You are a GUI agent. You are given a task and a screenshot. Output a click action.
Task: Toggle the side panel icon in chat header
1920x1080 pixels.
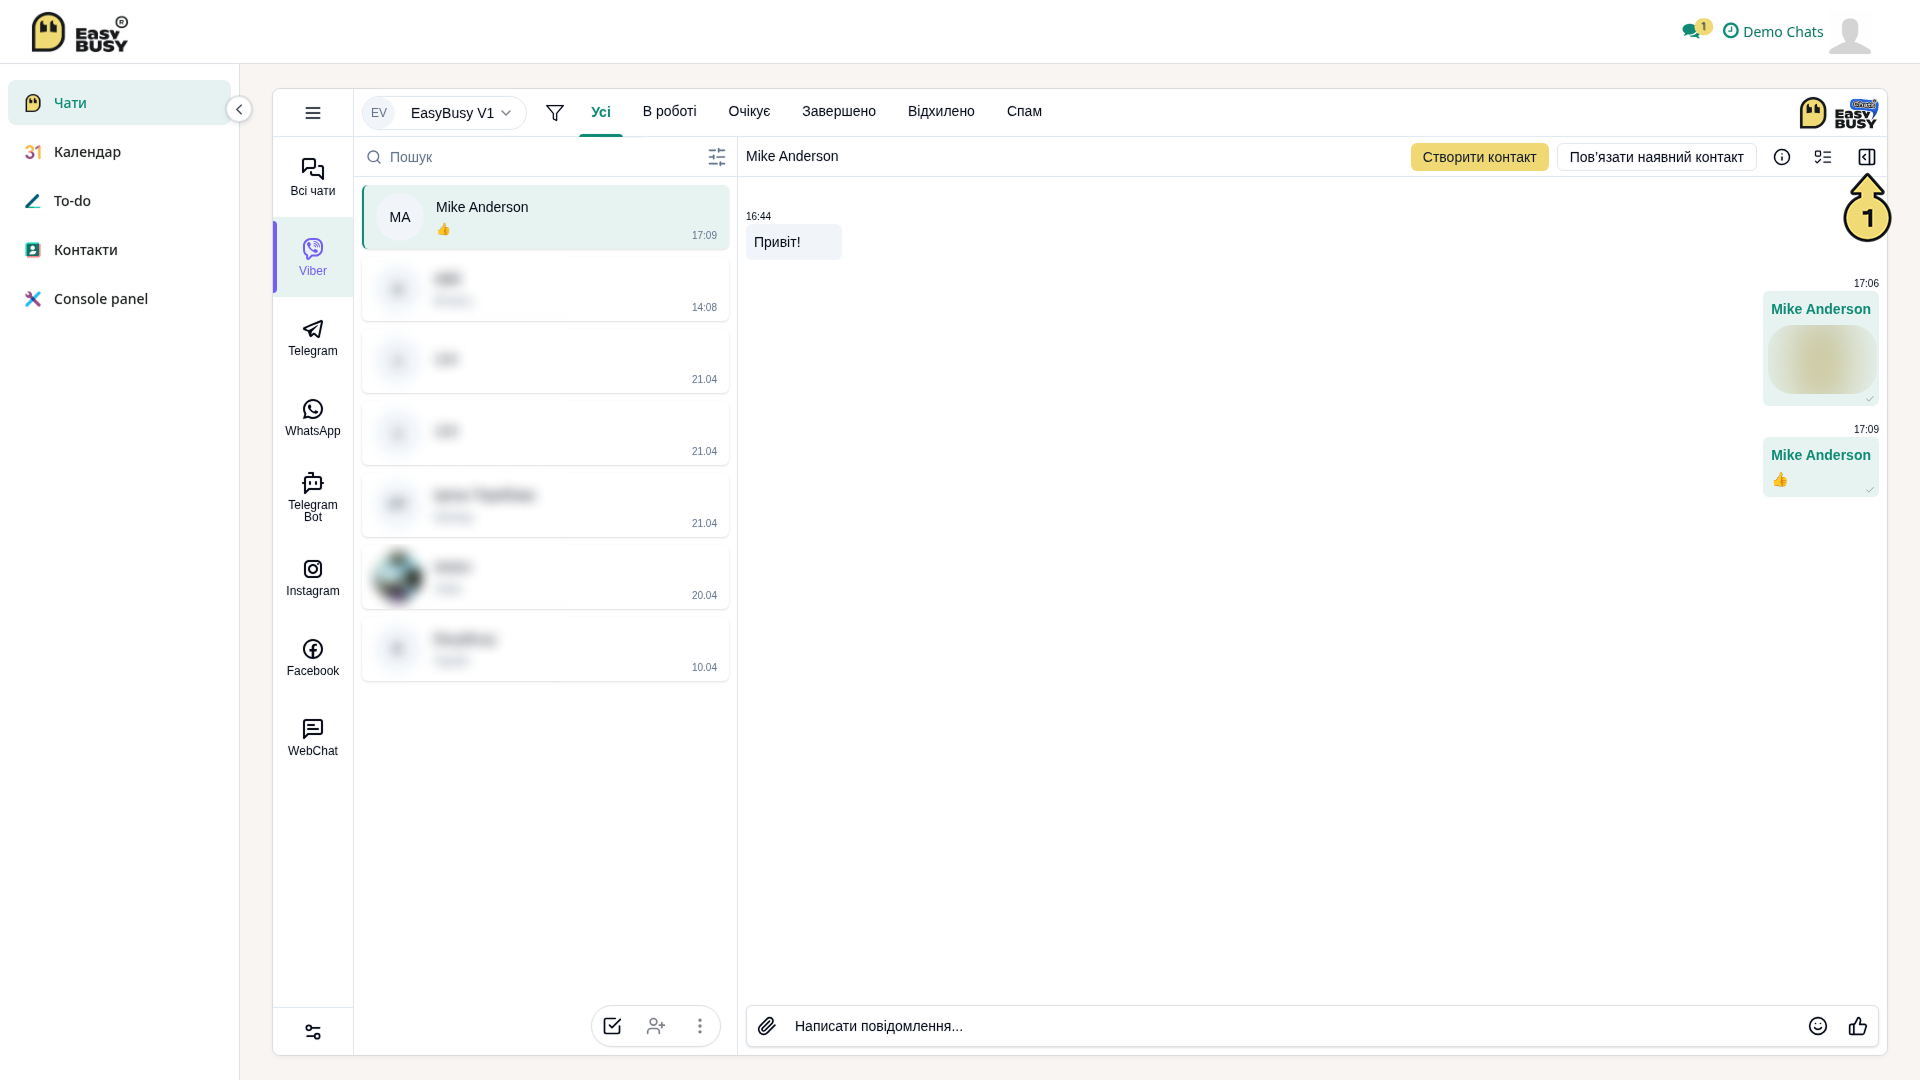(1867, 157)
